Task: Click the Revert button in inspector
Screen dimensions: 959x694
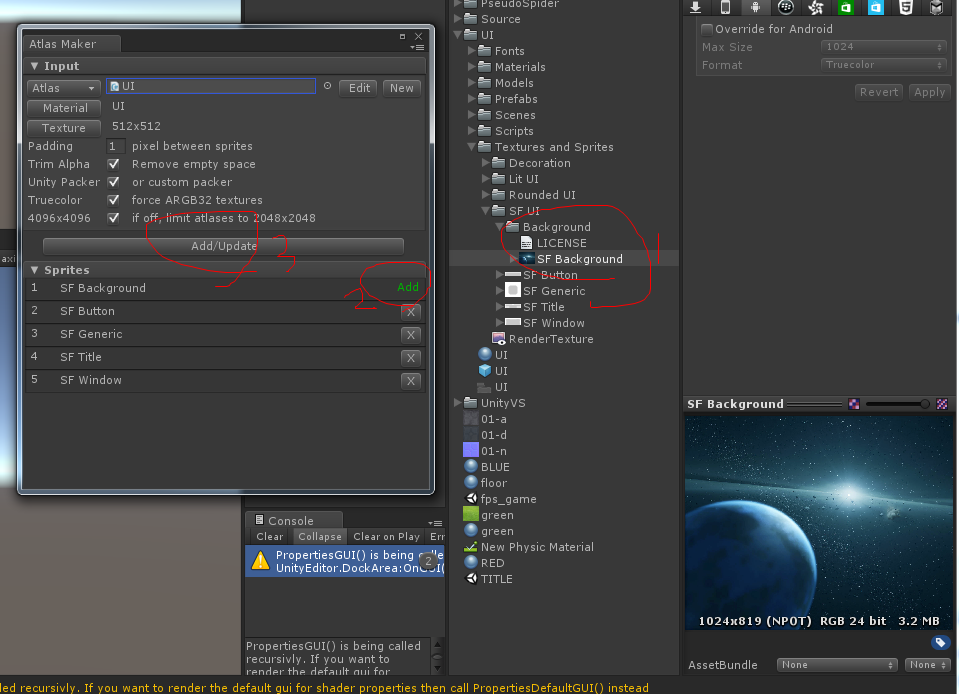Action: (x=878, y=92)
